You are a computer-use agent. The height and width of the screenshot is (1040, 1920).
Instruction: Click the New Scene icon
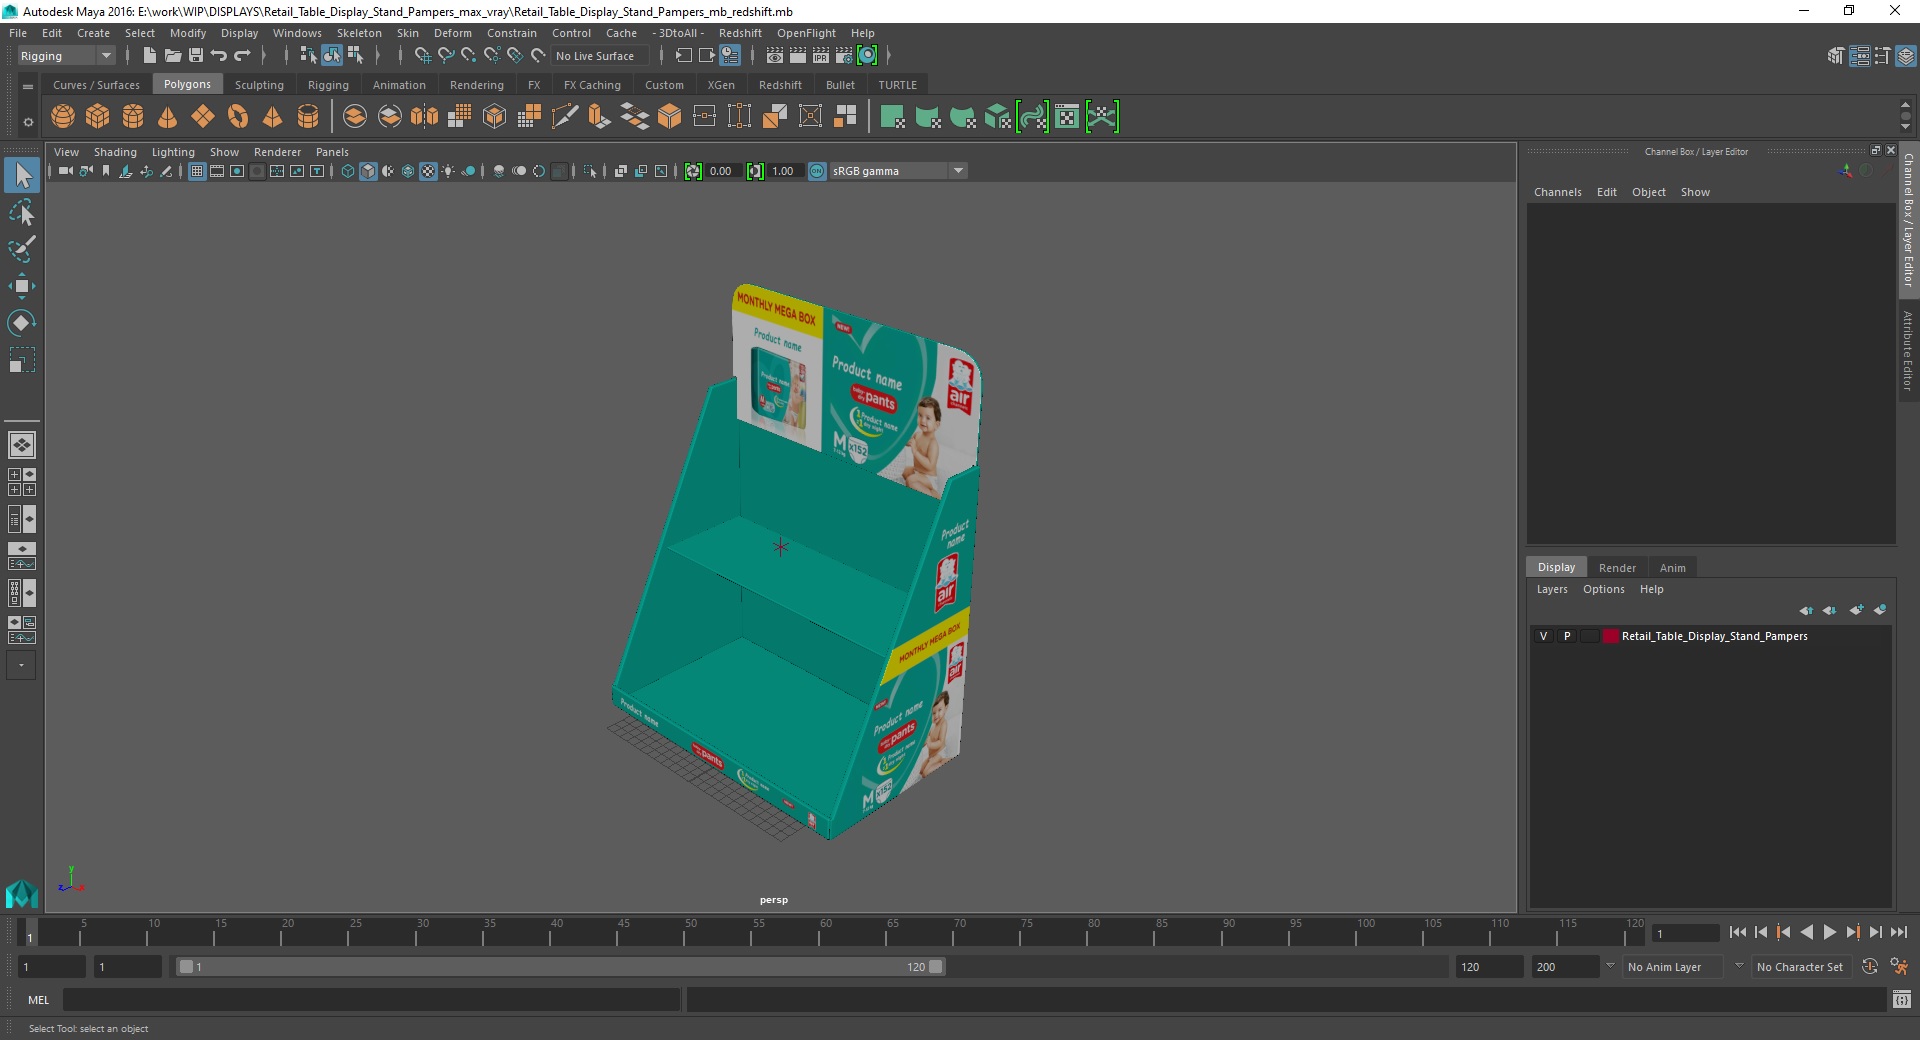click(149, 56)
